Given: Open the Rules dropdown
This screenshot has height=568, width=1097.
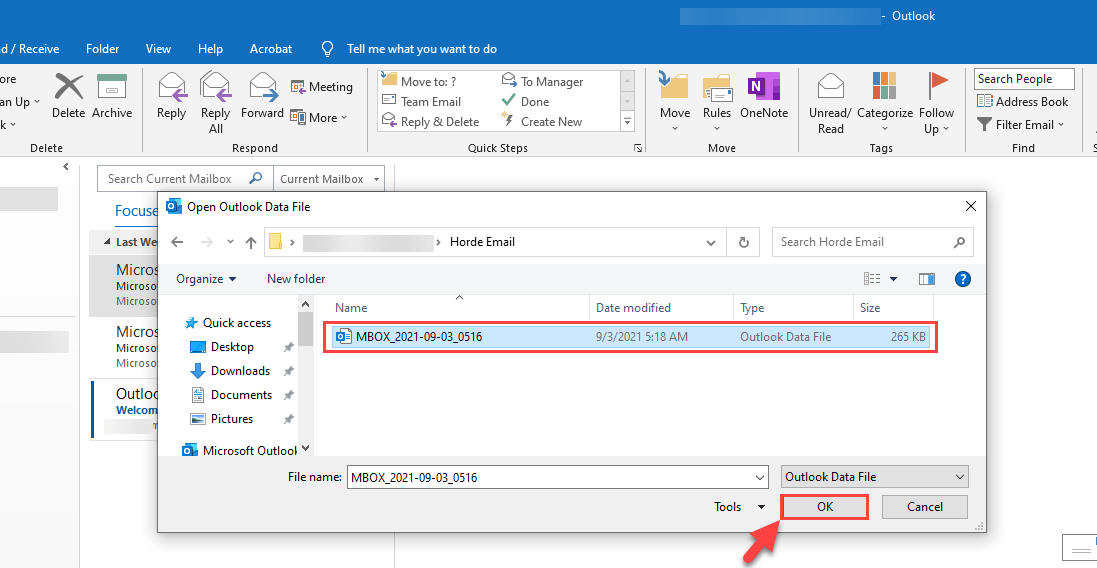Looking at the screenshot, I should 717,103.
